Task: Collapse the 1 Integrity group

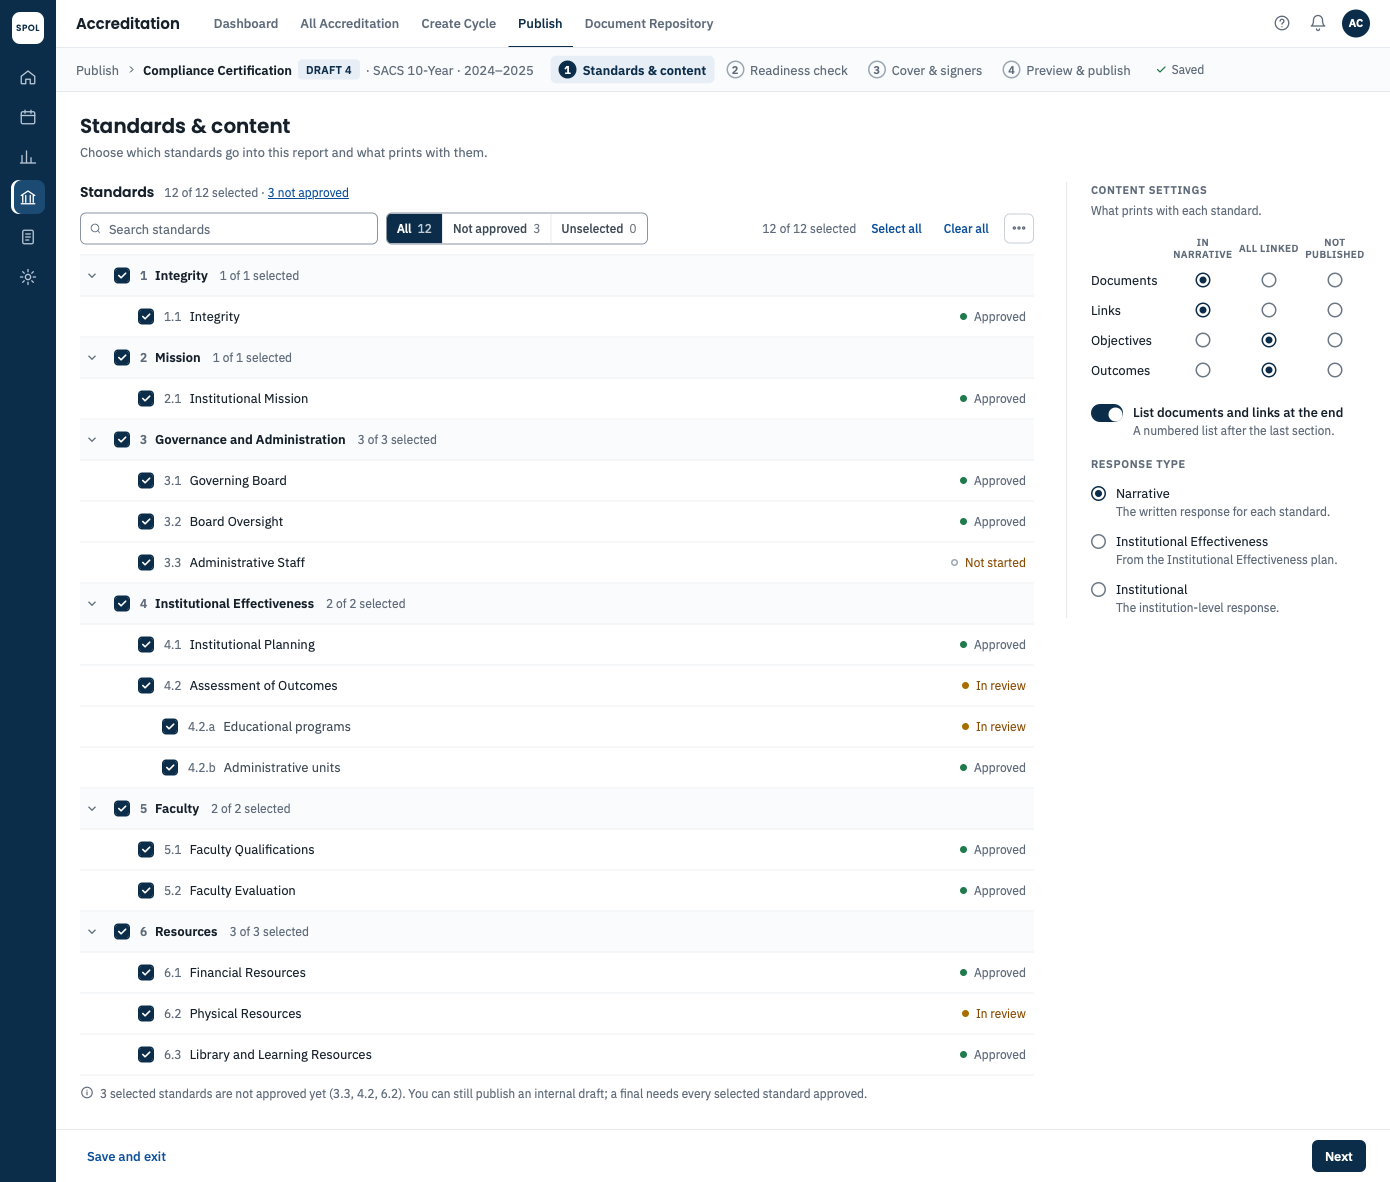Action: (x=92, y=276)
